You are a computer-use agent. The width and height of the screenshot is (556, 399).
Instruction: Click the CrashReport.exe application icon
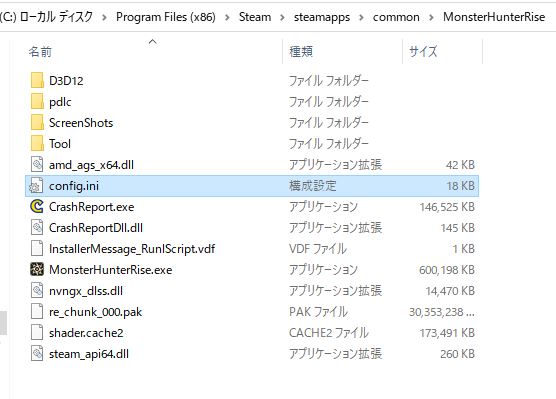37,206
